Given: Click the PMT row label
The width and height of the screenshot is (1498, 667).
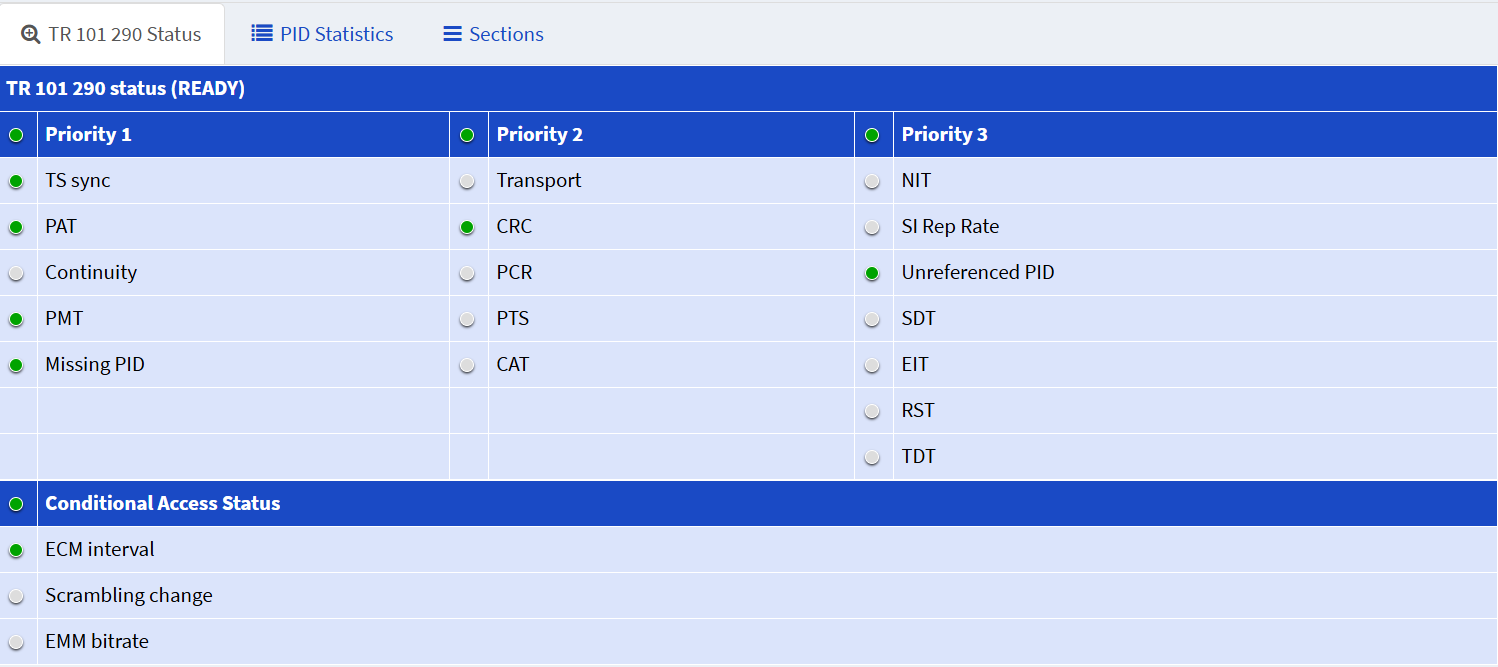Looking at the screenshot, I should [x=64, y=319].
